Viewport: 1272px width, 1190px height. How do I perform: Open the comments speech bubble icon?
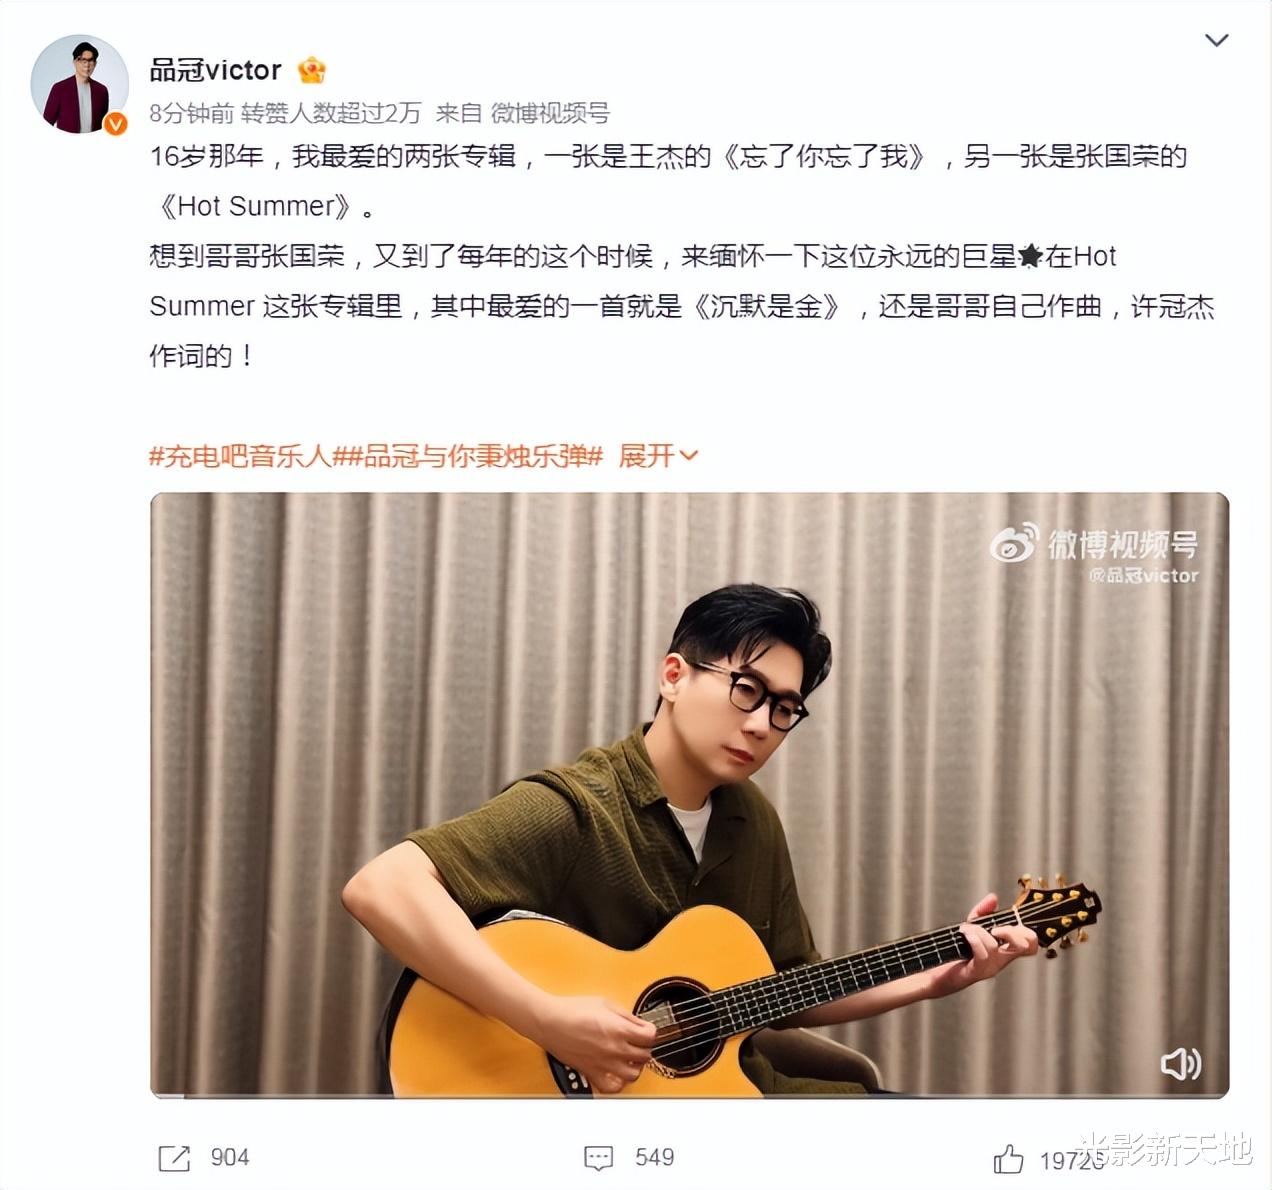pyautogui.click(x=598, y=1158)
